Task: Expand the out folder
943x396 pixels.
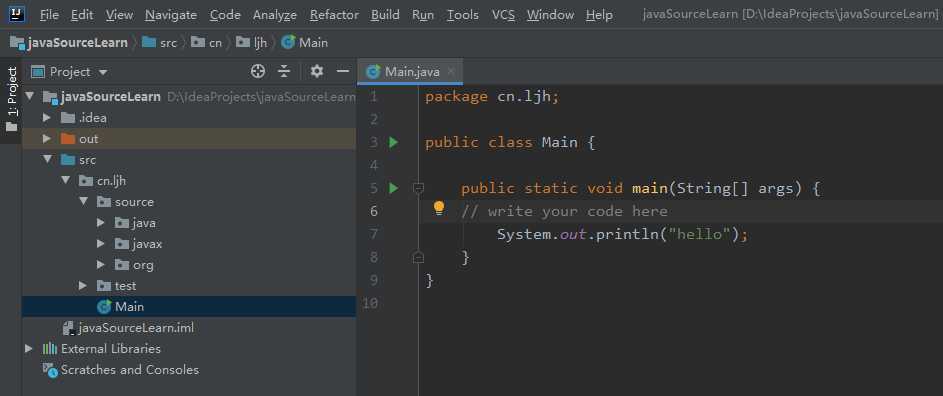Action: (47, 139)
